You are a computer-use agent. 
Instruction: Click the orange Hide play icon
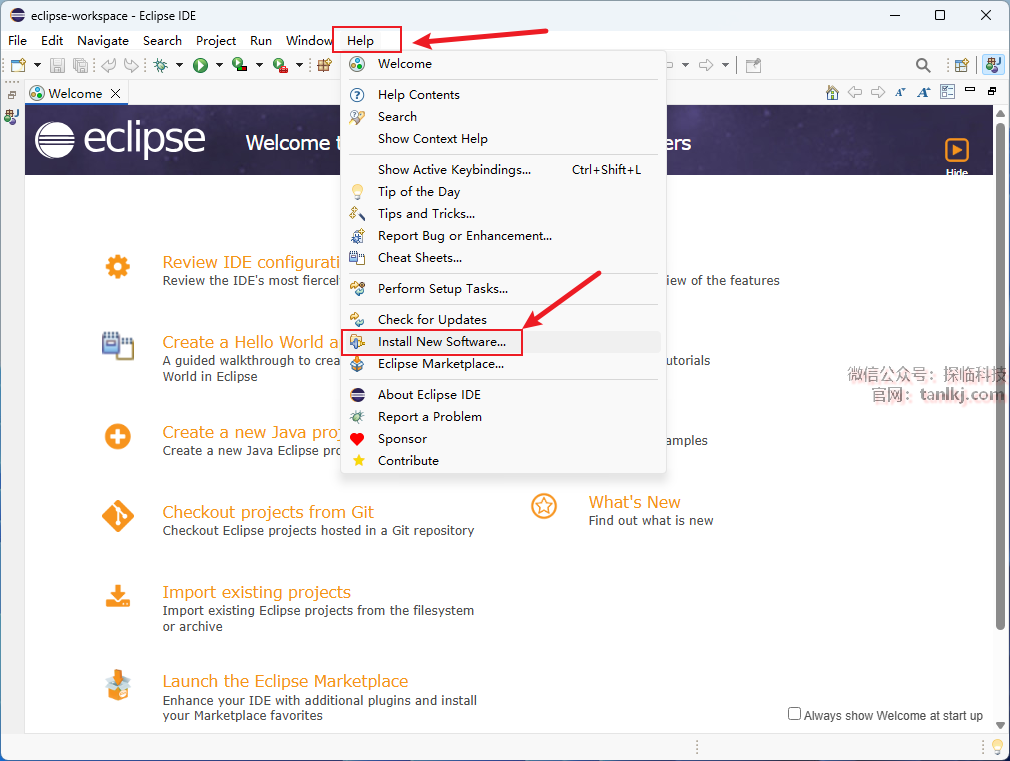point(957,150)
